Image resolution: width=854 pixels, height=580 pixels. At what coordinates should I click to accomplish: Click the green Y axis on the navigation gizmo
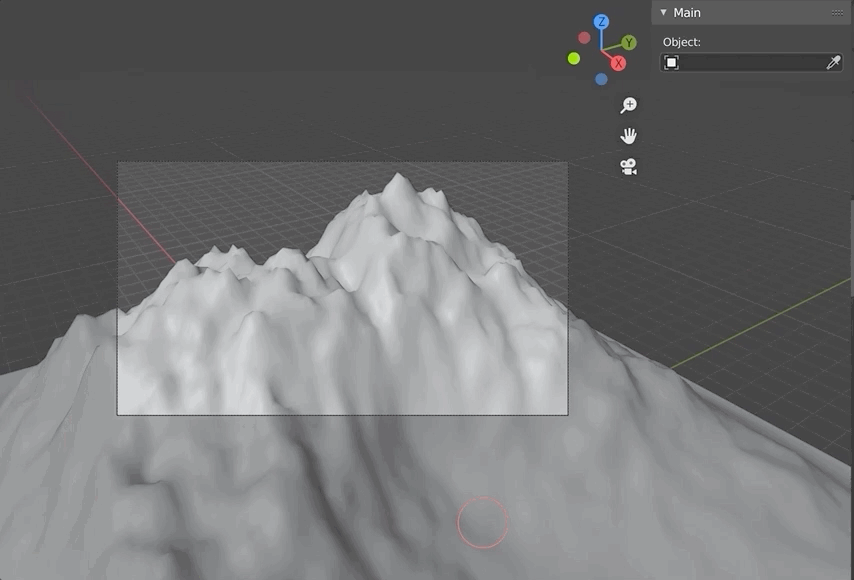pos(629,43)
